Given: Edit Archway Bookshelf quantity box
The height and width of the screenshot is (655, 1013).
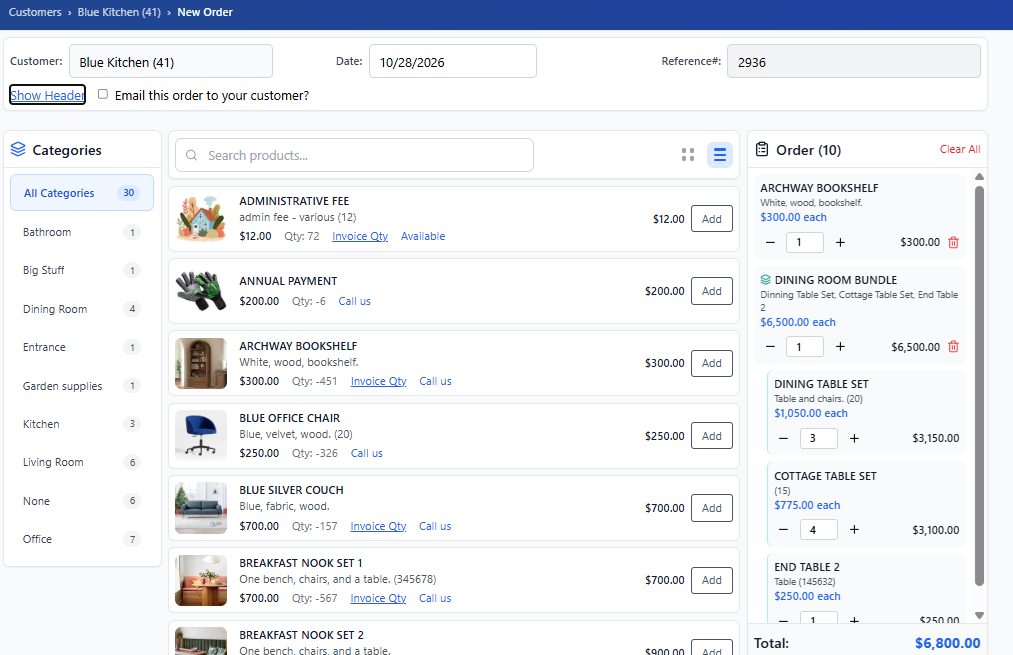Looking at the screenshot, I should click(804, 242).
